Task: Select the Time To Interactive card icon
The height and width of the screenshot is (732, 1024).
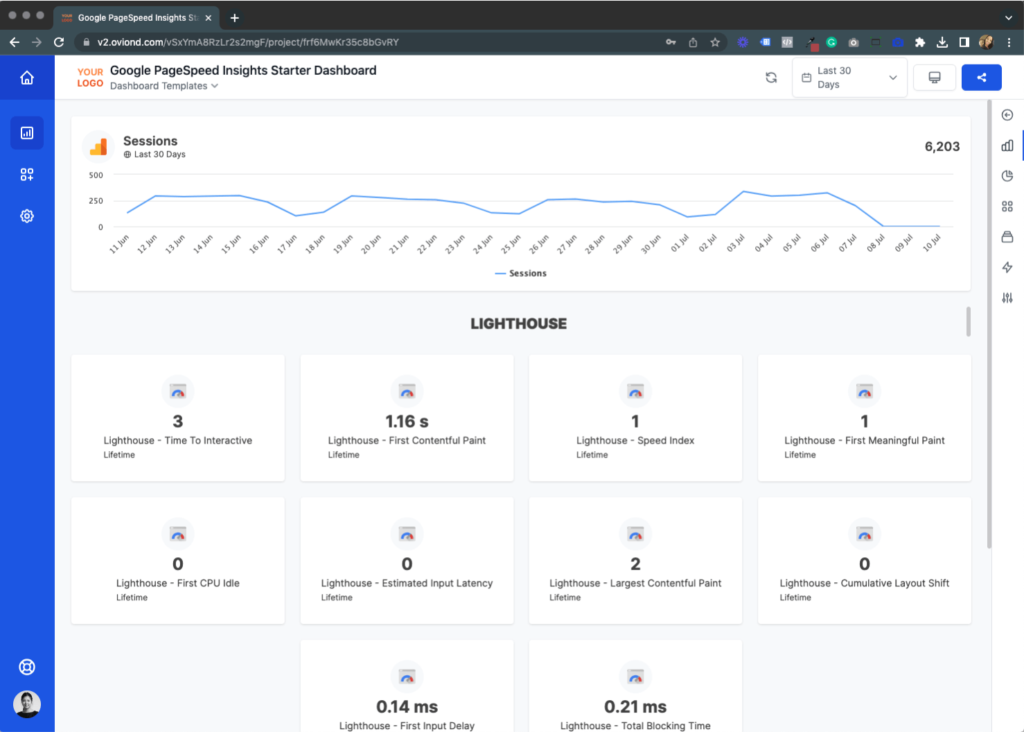Action: 178,391
